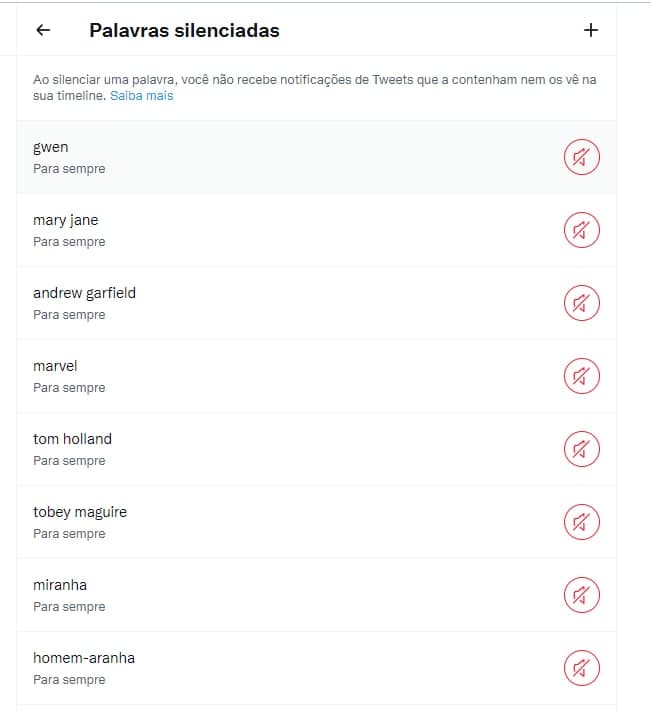This screenshot has width=651, height=711.
Task: Click the mute icon beside marvel
Action: click(x=582, y=376)
